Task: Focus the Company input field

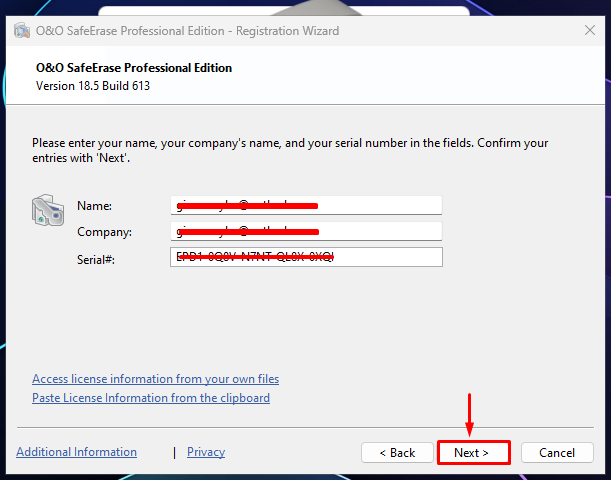Action: pos(306,231)
